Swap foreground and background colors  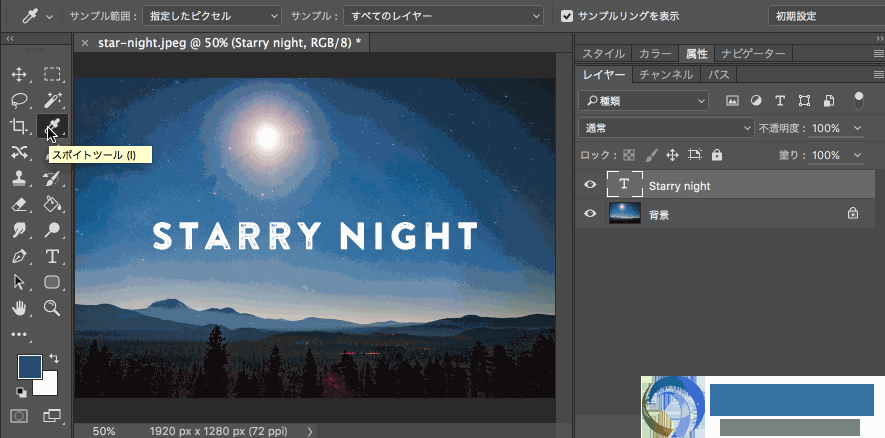tap(54, 358)
